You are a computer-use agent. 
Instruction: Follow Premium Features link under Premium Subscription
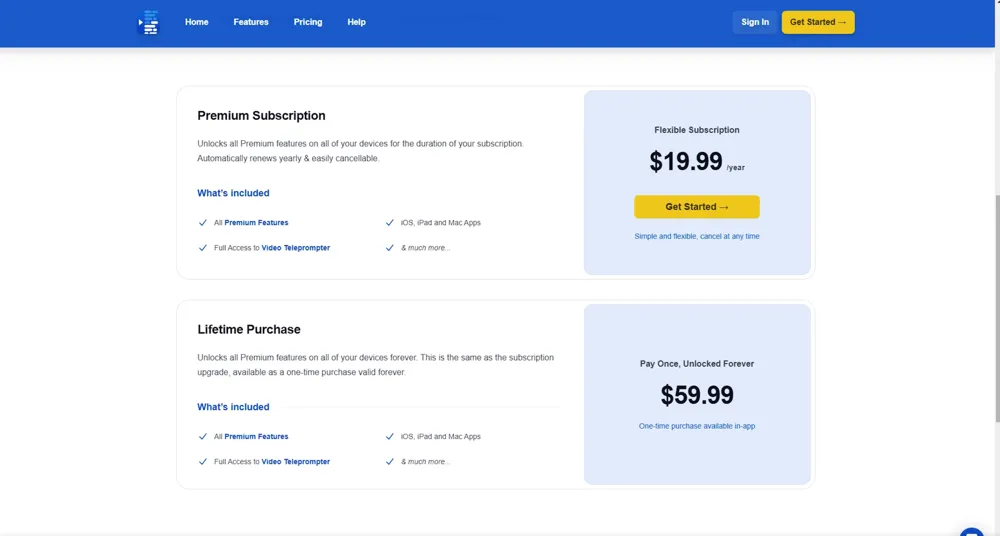(256, 223)
